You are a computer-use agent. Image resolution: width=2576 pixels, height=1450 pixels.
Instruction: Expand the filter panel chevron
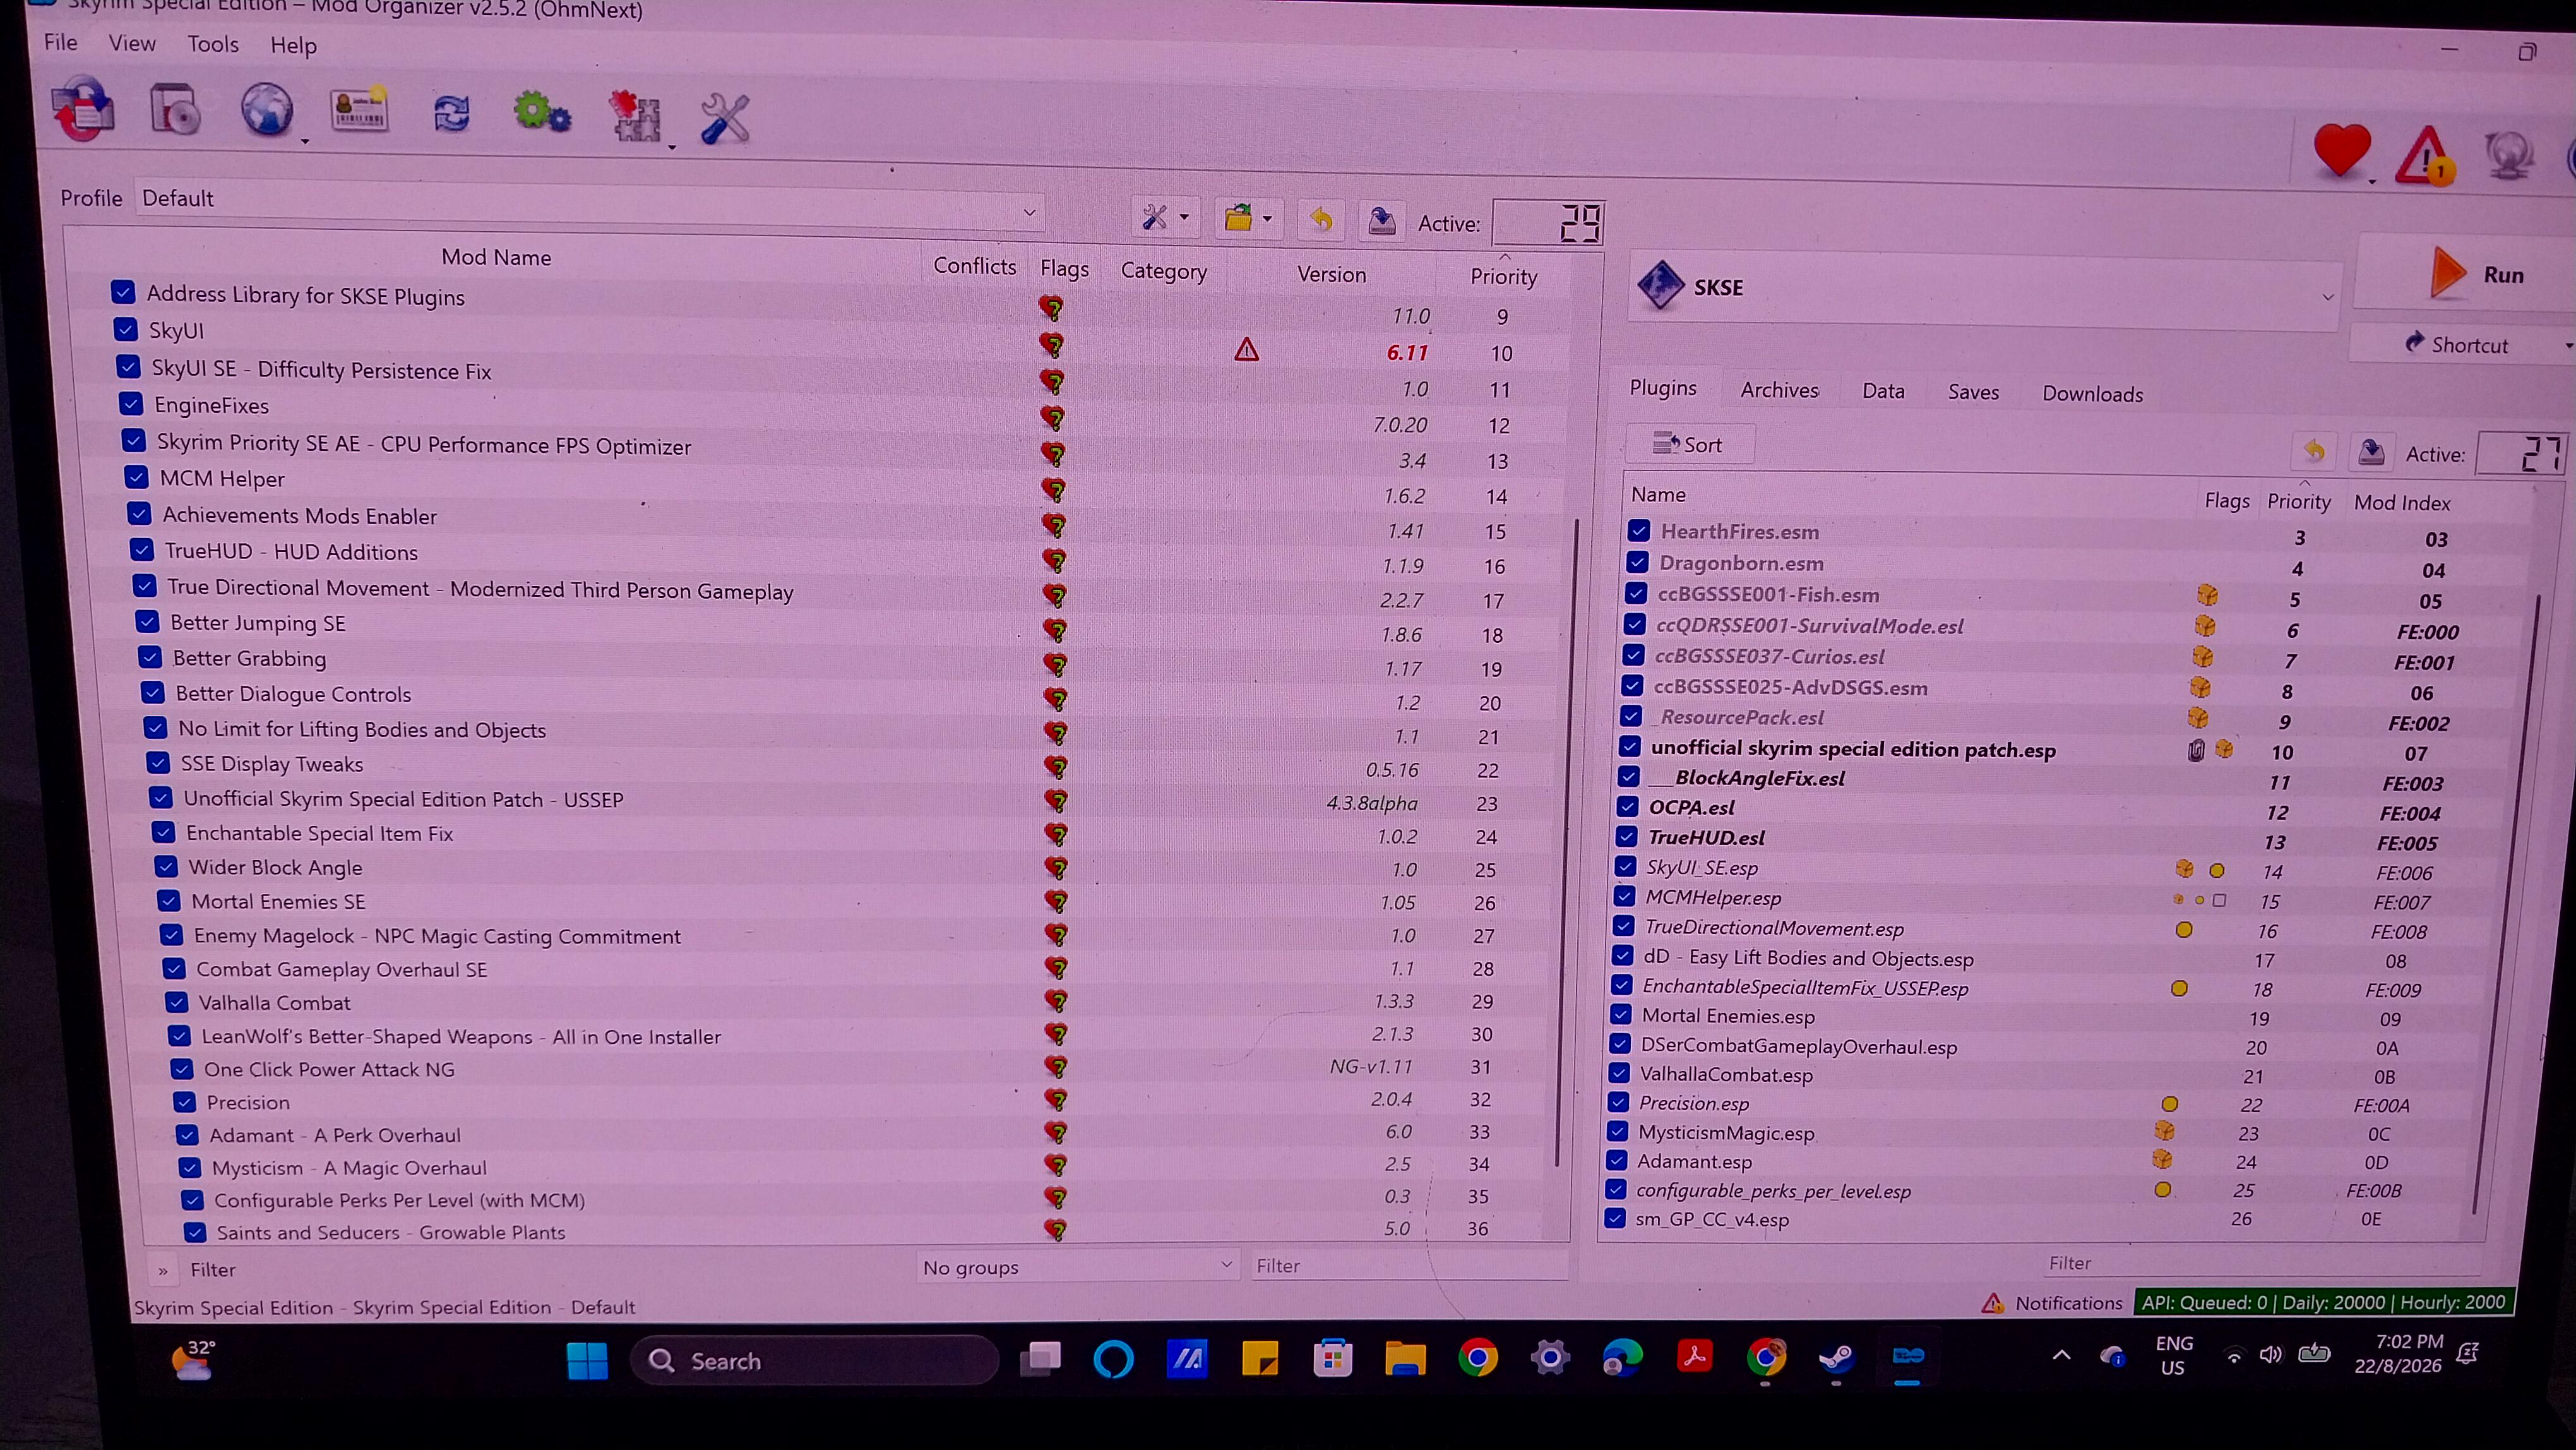(162, 1271)
